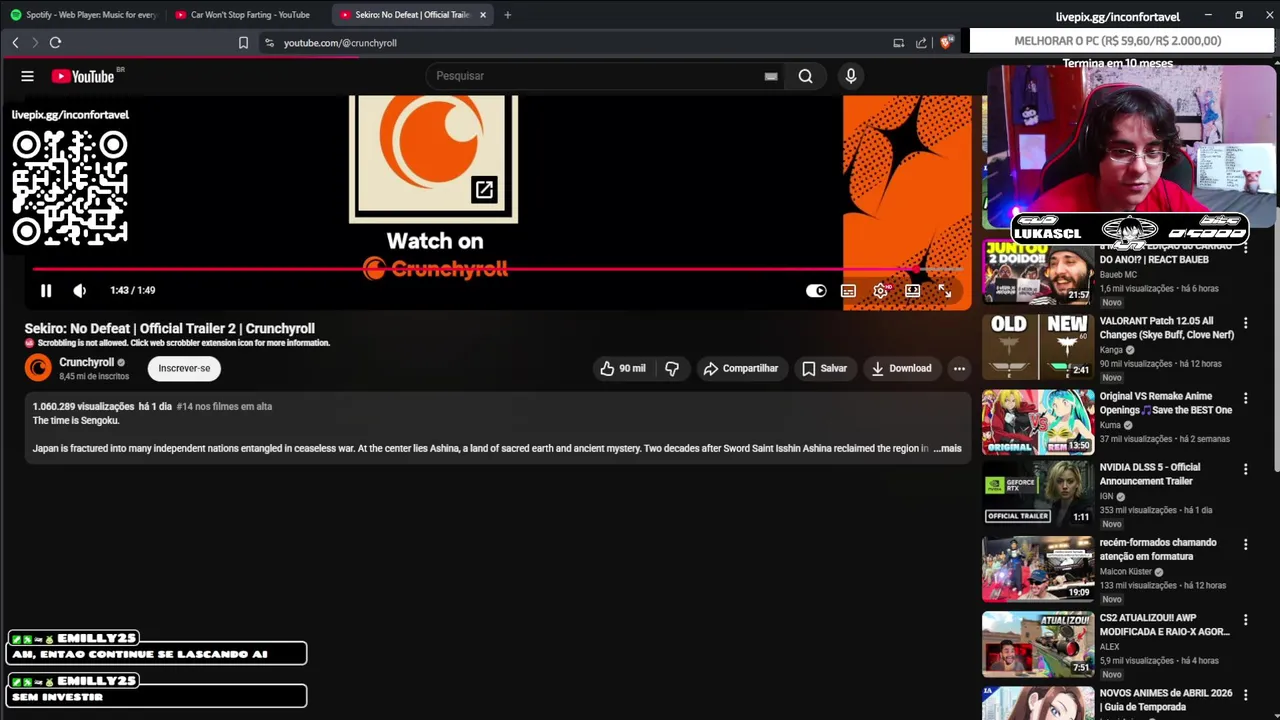
Task: Expand the description with ...mais
Action: pyautogui.click(x=947, y=449)
